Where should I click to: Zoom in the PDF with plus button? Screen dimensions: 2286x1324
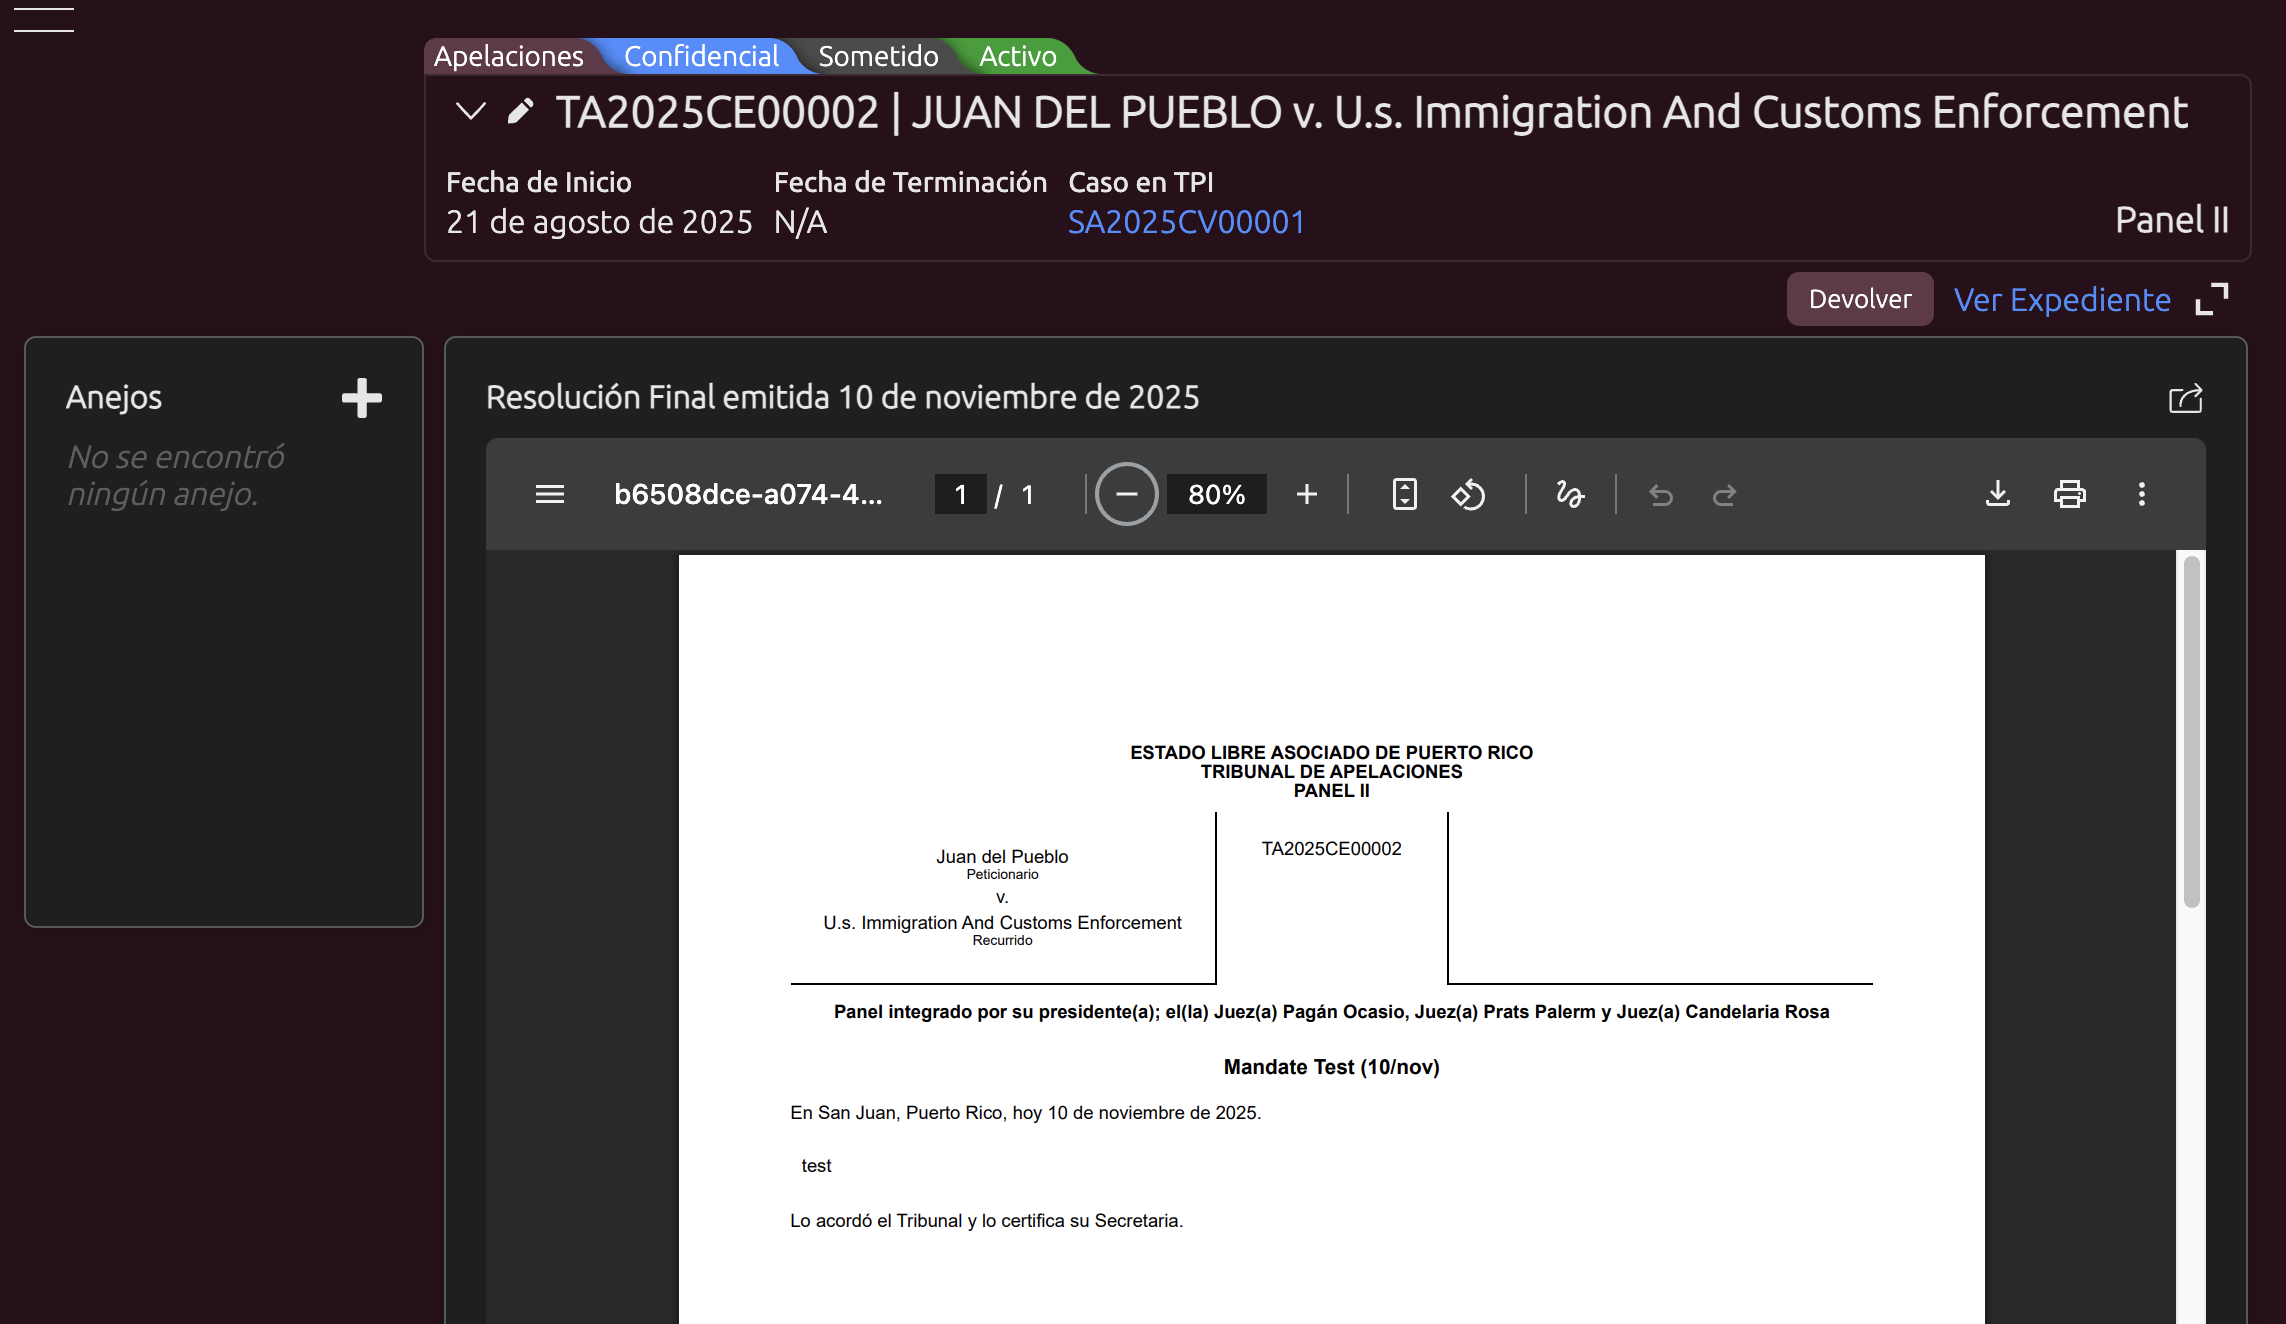coord(1306,494)
